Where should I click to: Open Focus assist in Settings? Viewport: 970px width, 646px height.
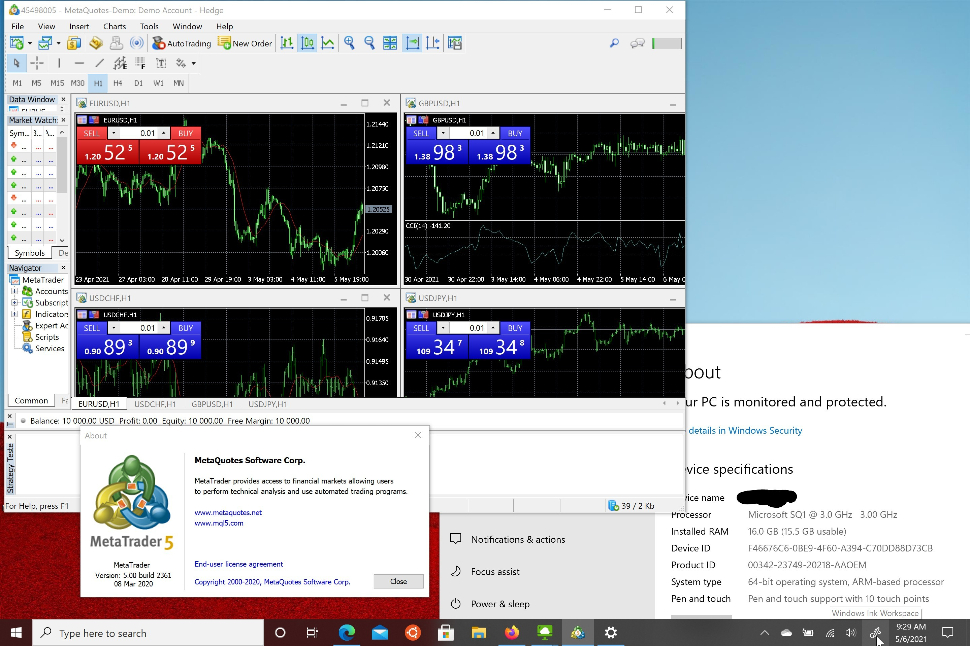(x=495, y=572)
